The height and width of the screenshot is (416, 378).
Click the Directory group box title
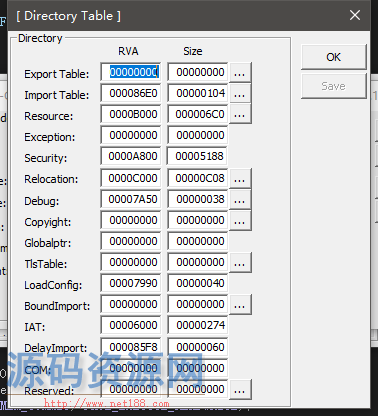(x=40, y=38)
